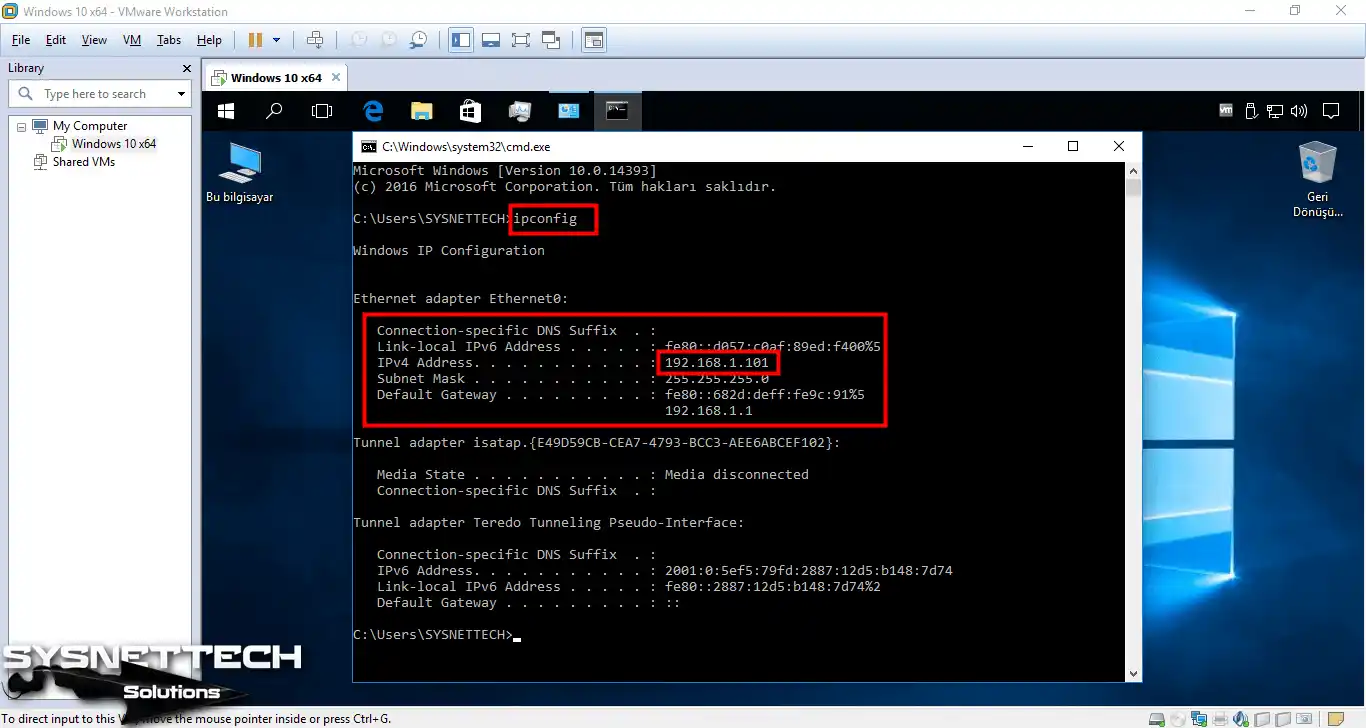Collapse the My Computer tree node

[21, 126]
